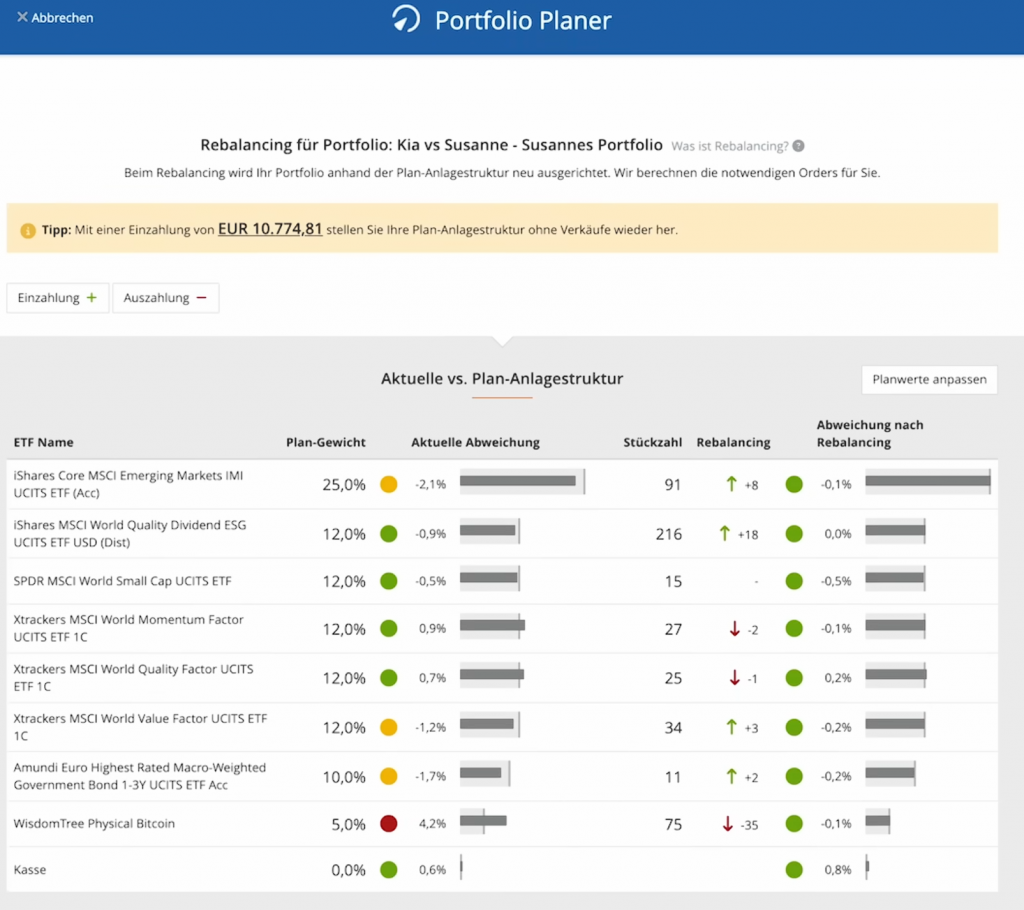Open the 'Was ist Rebalancing?' help icon
Screen dimensions: 1024x910
pyautogui.click(x=799, y=146)
